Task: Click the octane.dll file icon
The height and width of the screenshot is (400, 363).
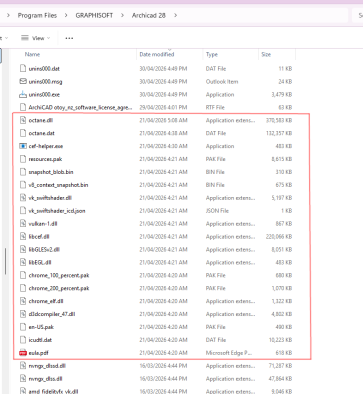Action: pyautogui.click(x=23, y=120)
